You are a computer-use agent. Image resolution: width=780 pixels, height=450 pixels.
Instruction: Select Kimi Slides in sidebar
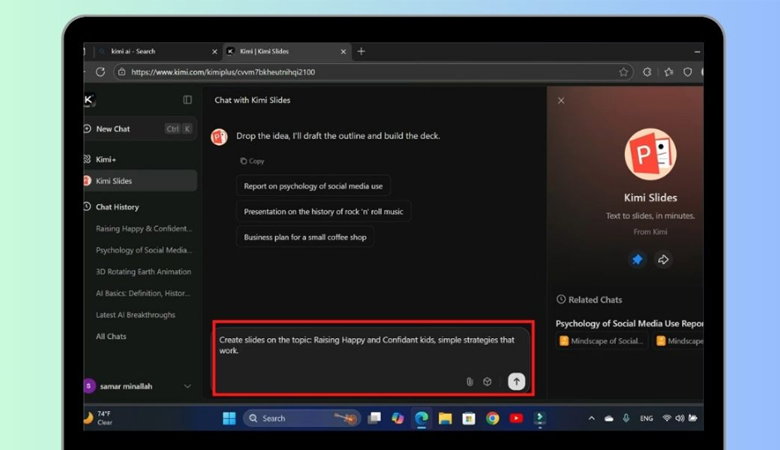(x=140, y=181)
